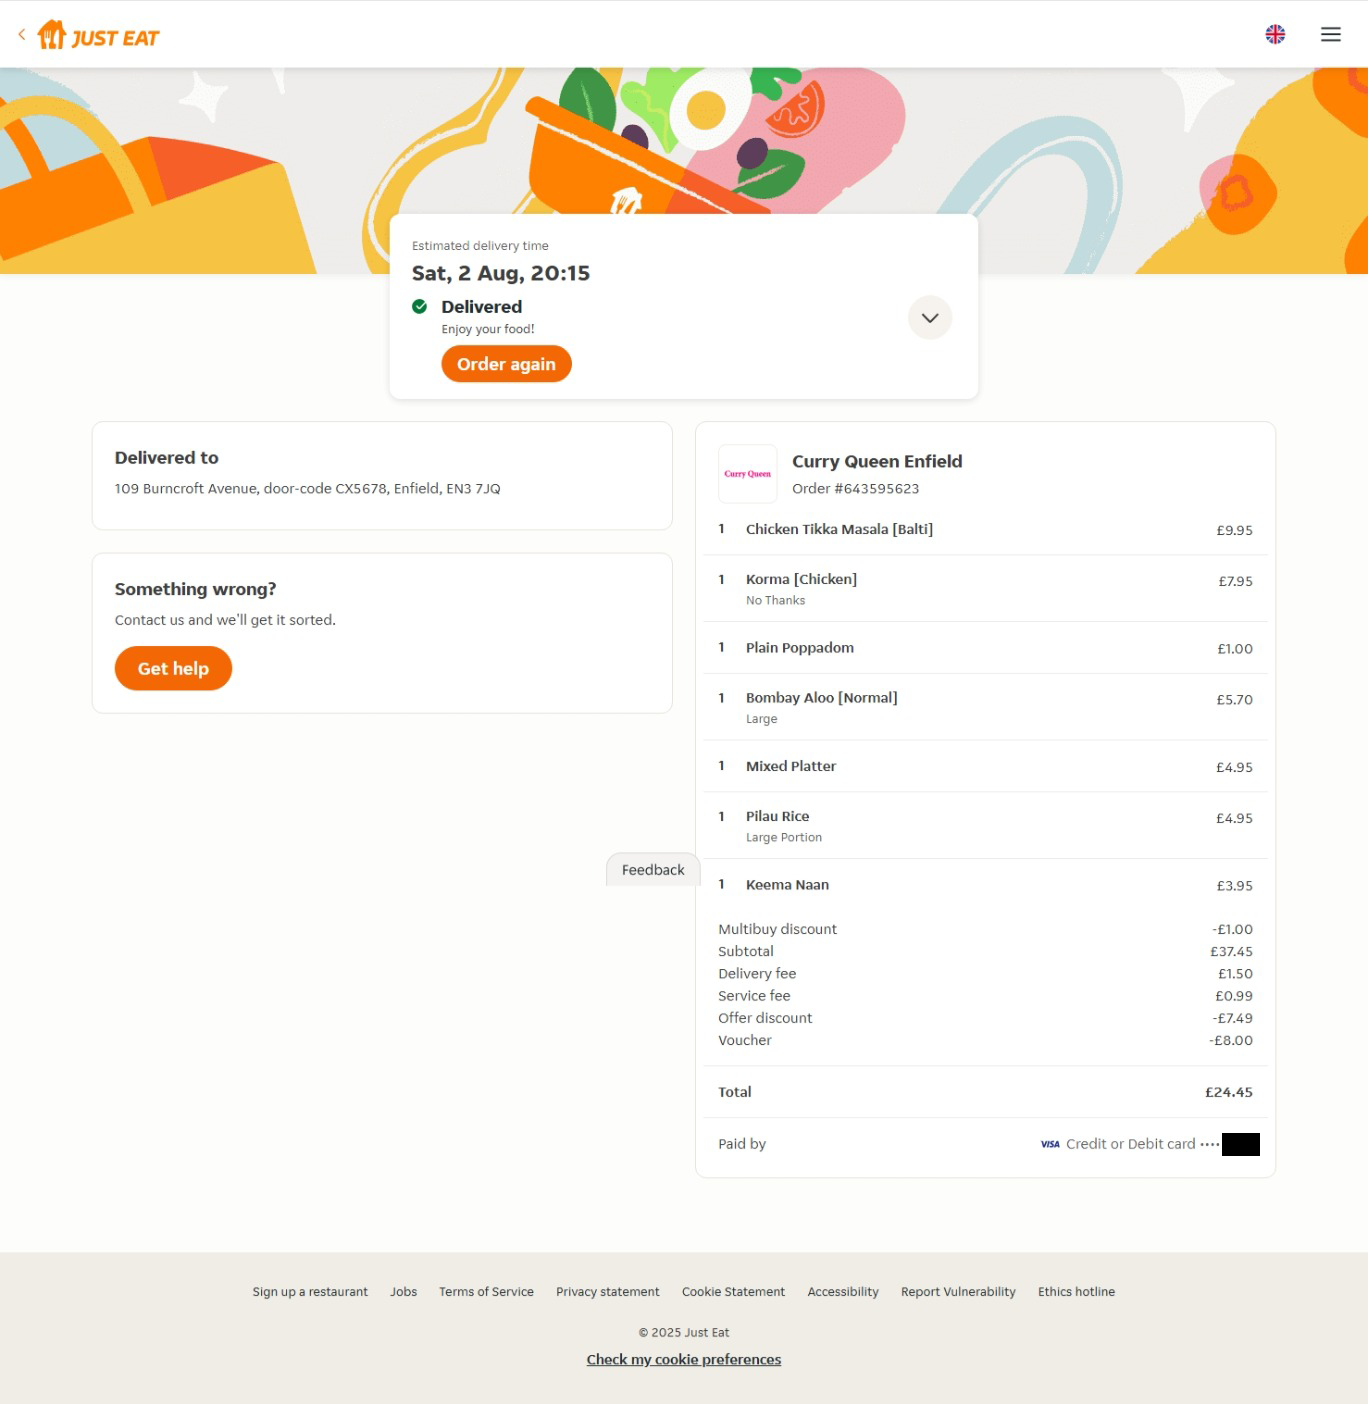Screen dimensions: 1368x1404
Task: Open the Feedback tab
Action: [x=653, y=870]
